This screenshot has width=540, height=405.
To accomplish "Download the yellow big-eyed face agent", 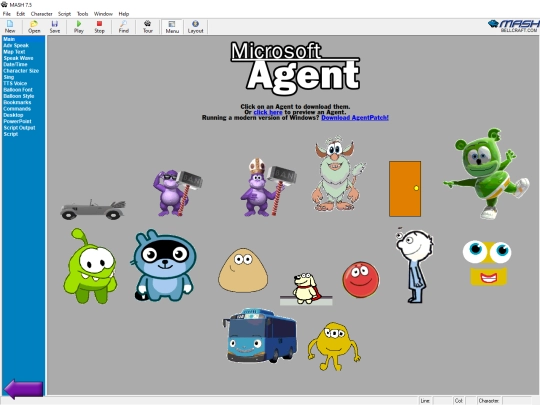I will (487, 263).
